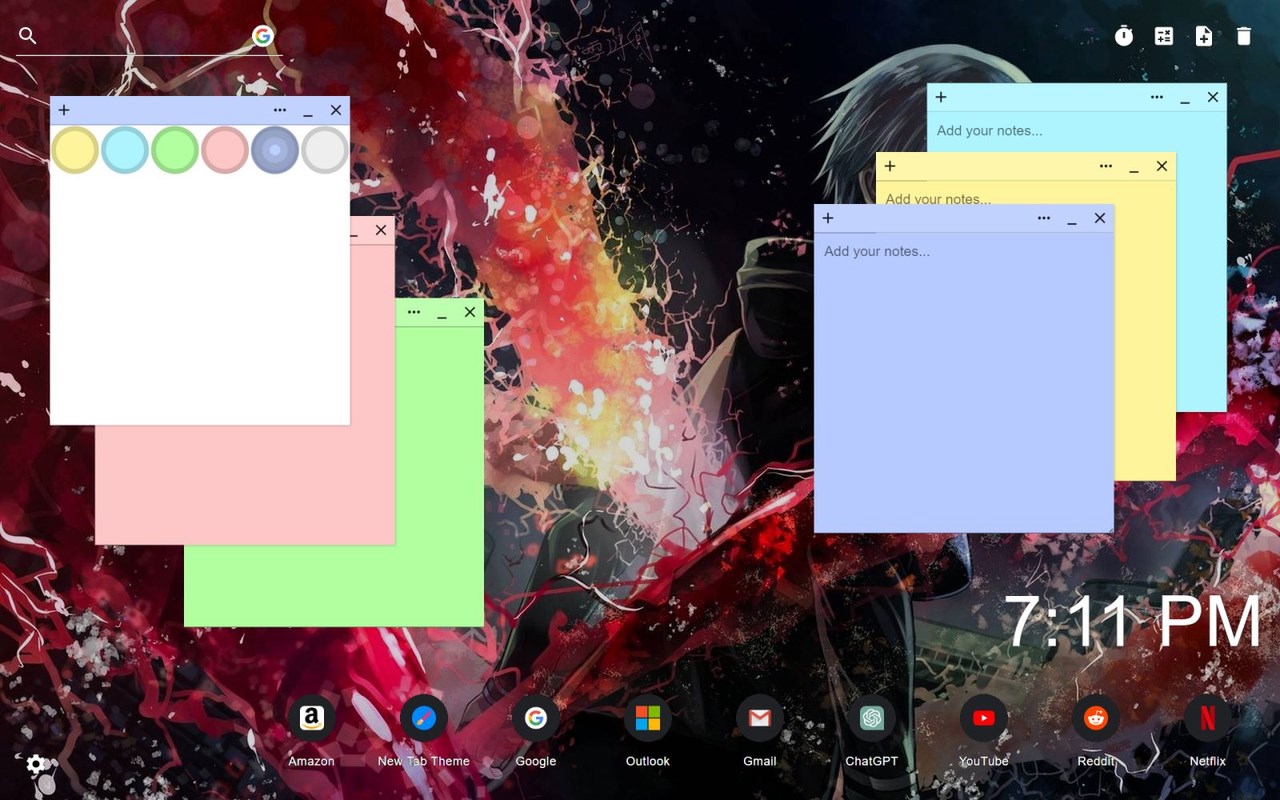Click the plus icon on the purple note
This screenshot has height=800, width=1280.
(828, 218)
